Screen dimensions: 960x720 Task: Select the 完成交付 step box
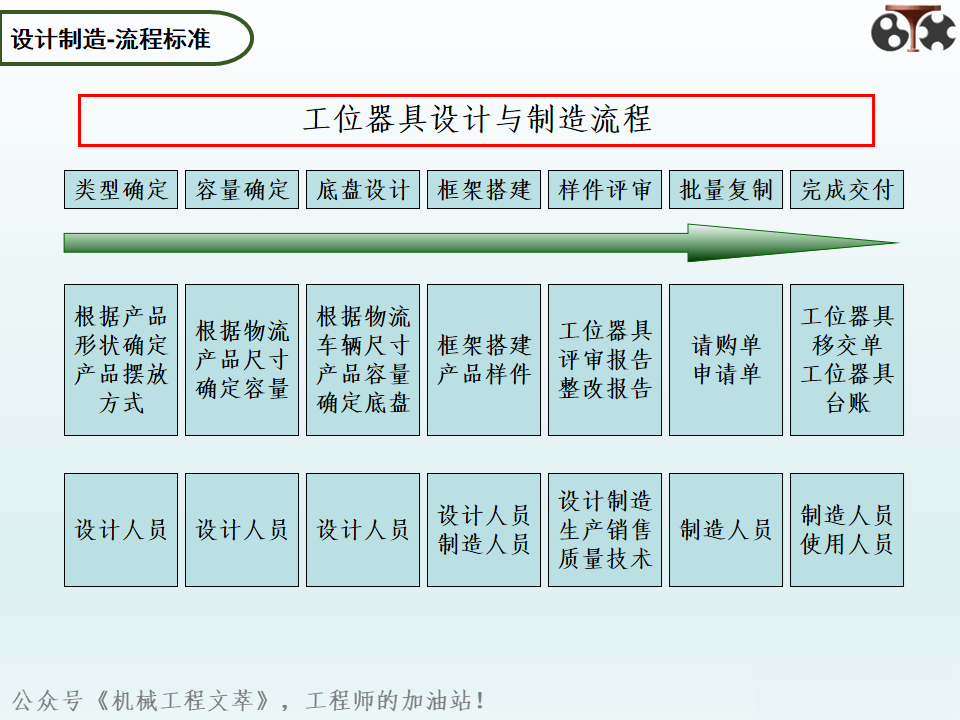847,190
